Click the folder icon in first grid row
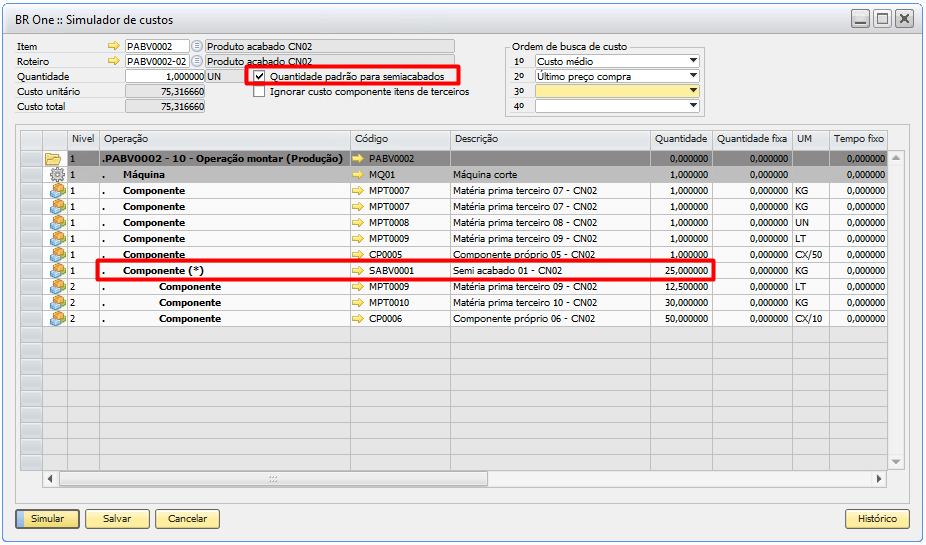Image resolution: width=926 pixels, height=545 pixels. click(x=53, y=159)
